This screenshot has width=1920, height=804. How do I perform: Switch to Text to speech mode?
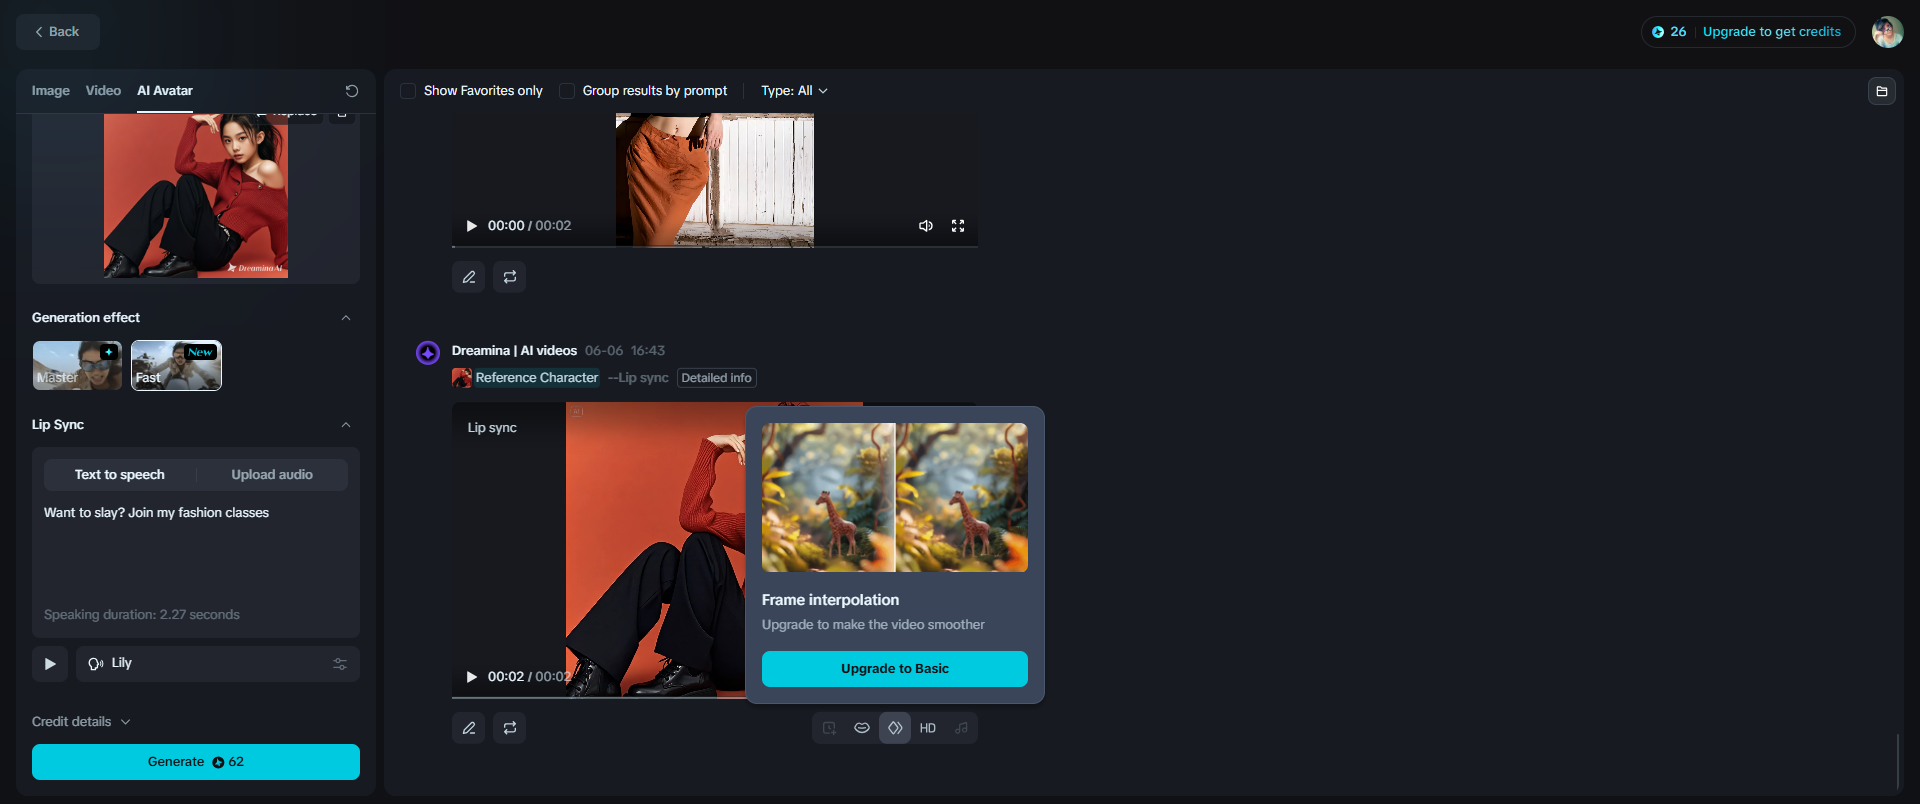[x=120, y=475]
